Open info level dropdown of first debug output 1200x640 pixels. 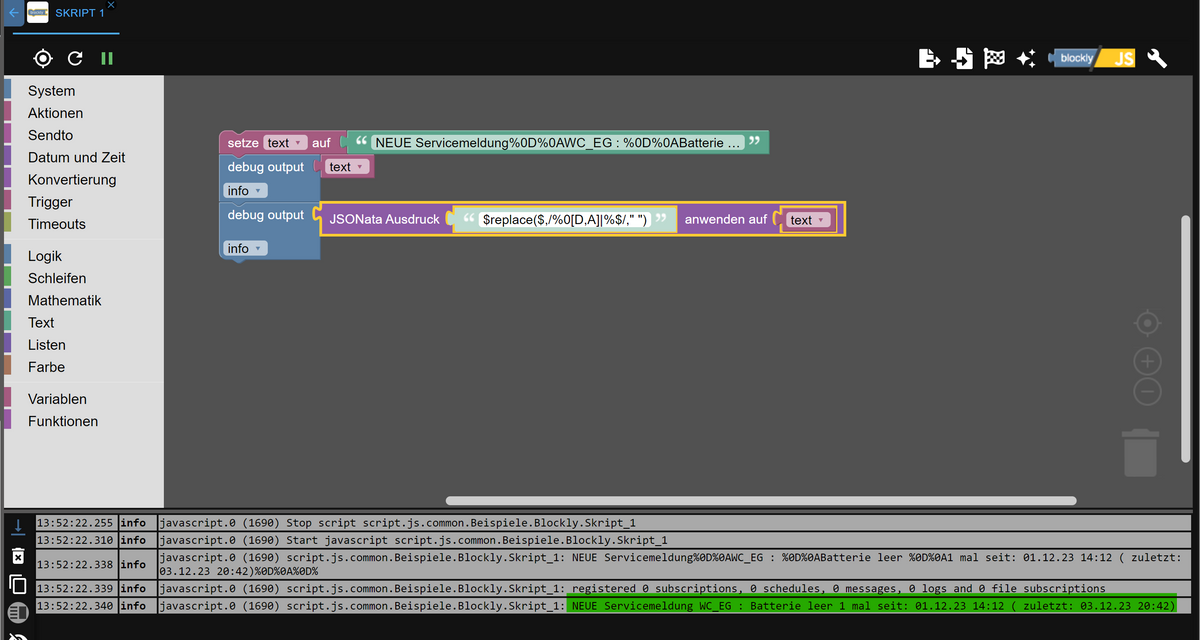245,191
